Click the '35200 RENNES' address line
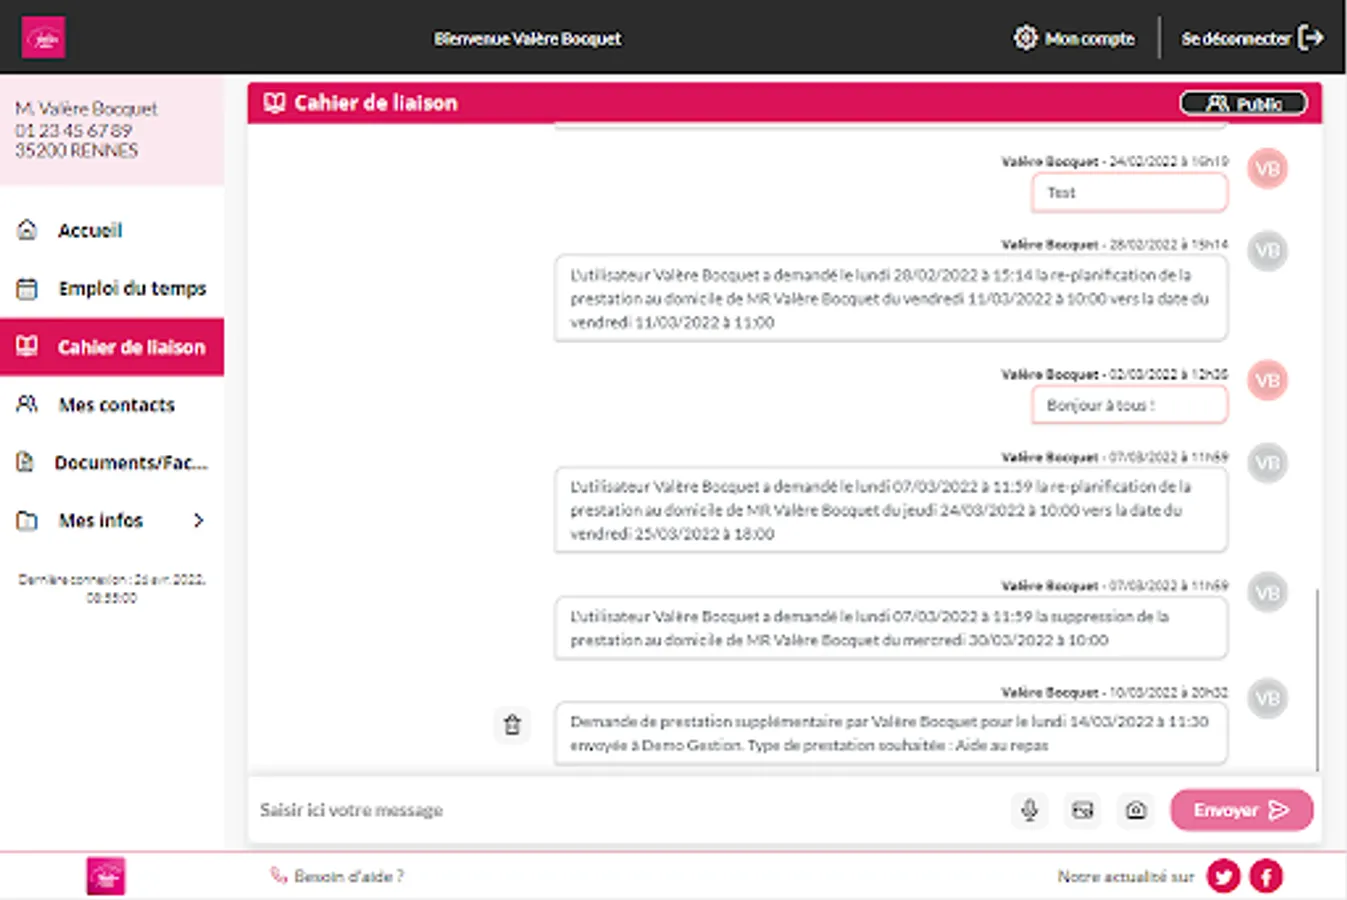The height and width of the screenshot is (900, 1347). [76, 151]
